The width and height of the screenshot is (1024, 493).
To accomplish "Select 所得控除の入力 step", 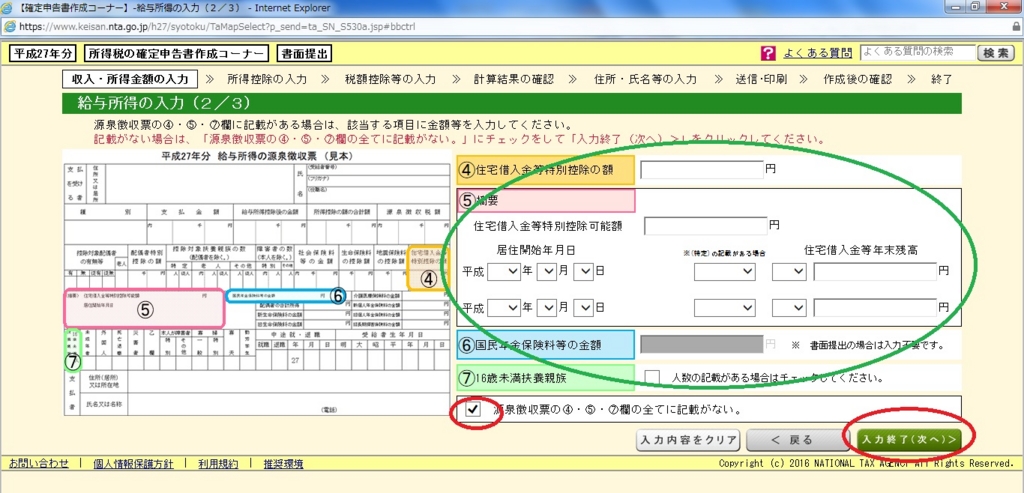I will click(266, 80).
